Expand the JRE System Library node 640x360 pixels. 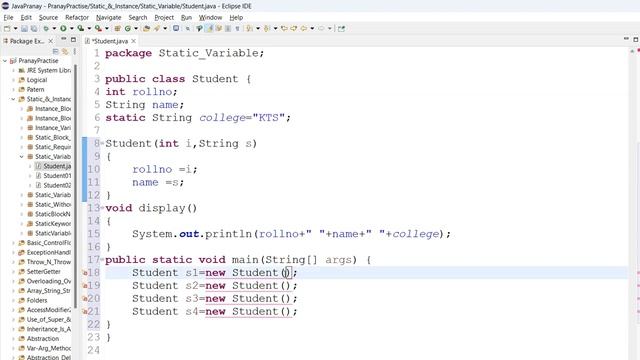pos(13,71)
